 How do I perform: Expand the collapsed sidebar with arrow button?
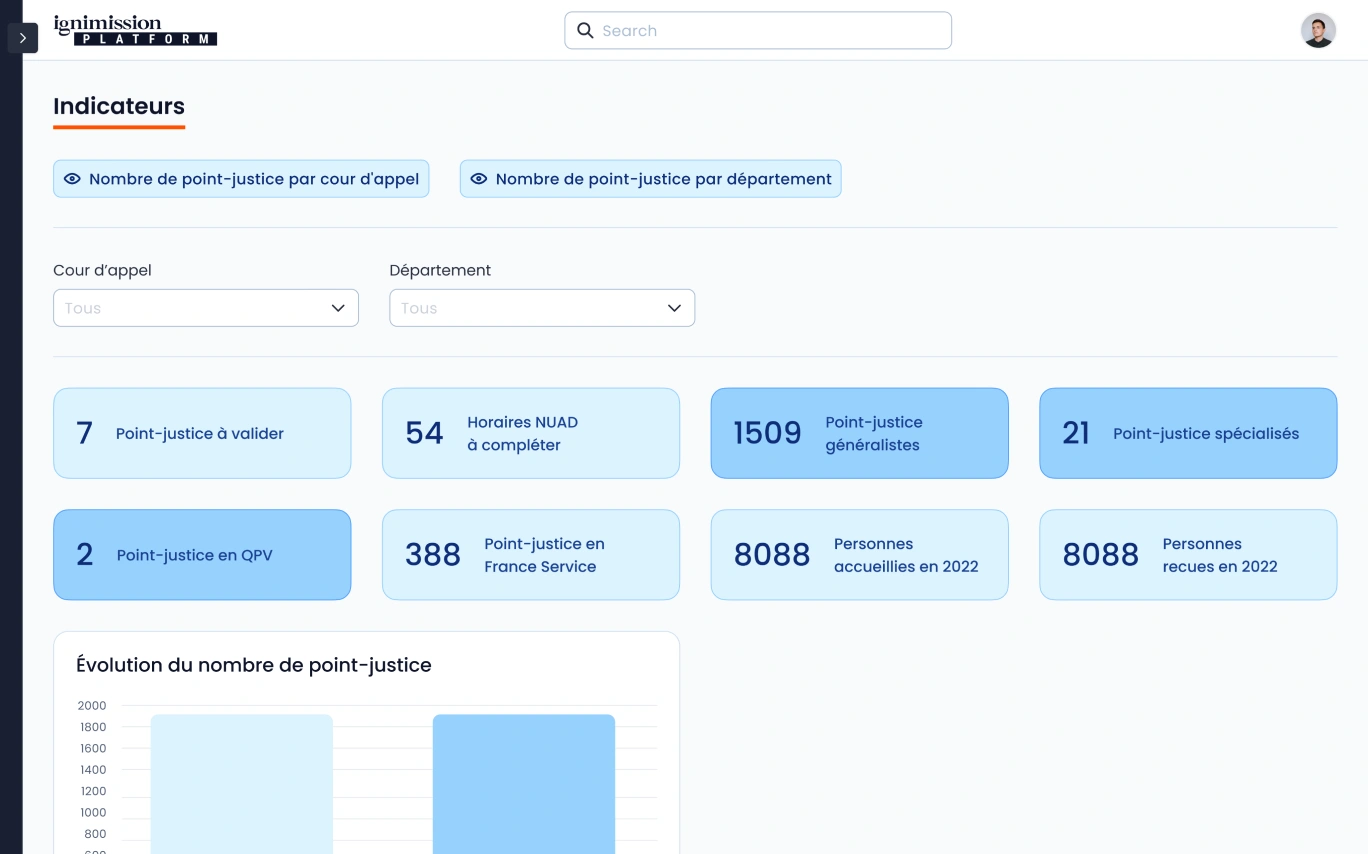[22, 38]
